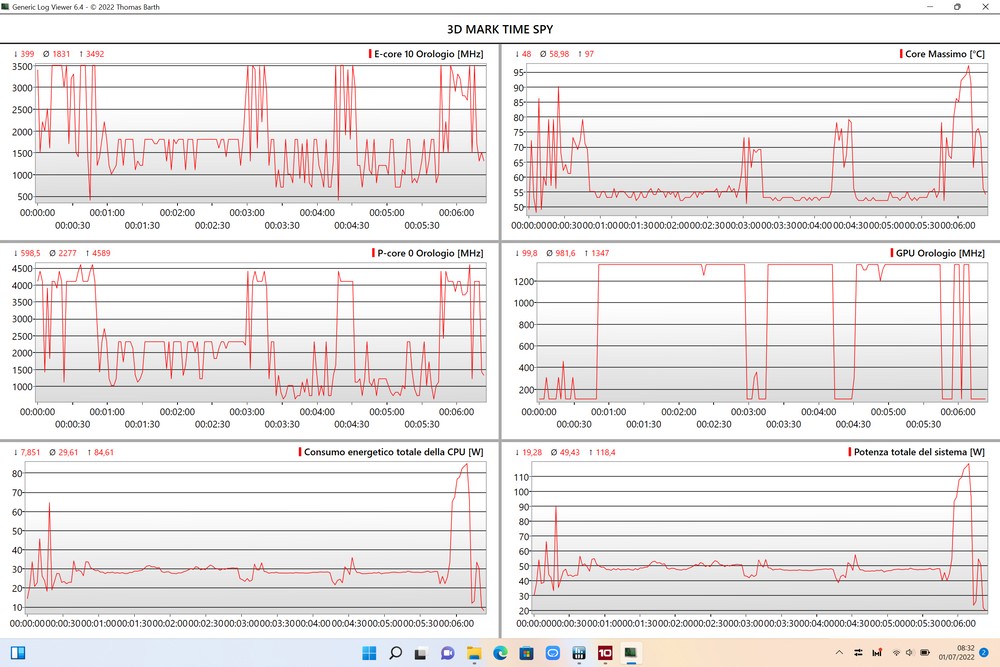Click the double-arrows system tray icon
Viewport: 1000px width, 667px height.
click(x=858, y=652)
